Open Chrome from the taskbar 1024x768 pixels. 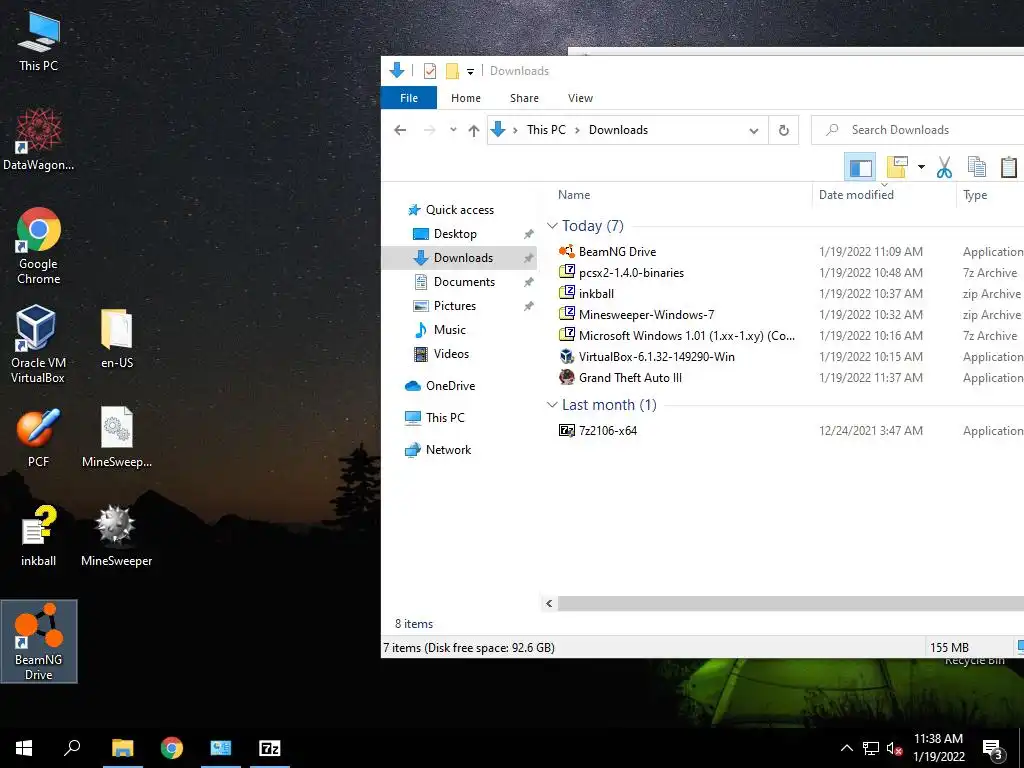[x=172, y=748]
